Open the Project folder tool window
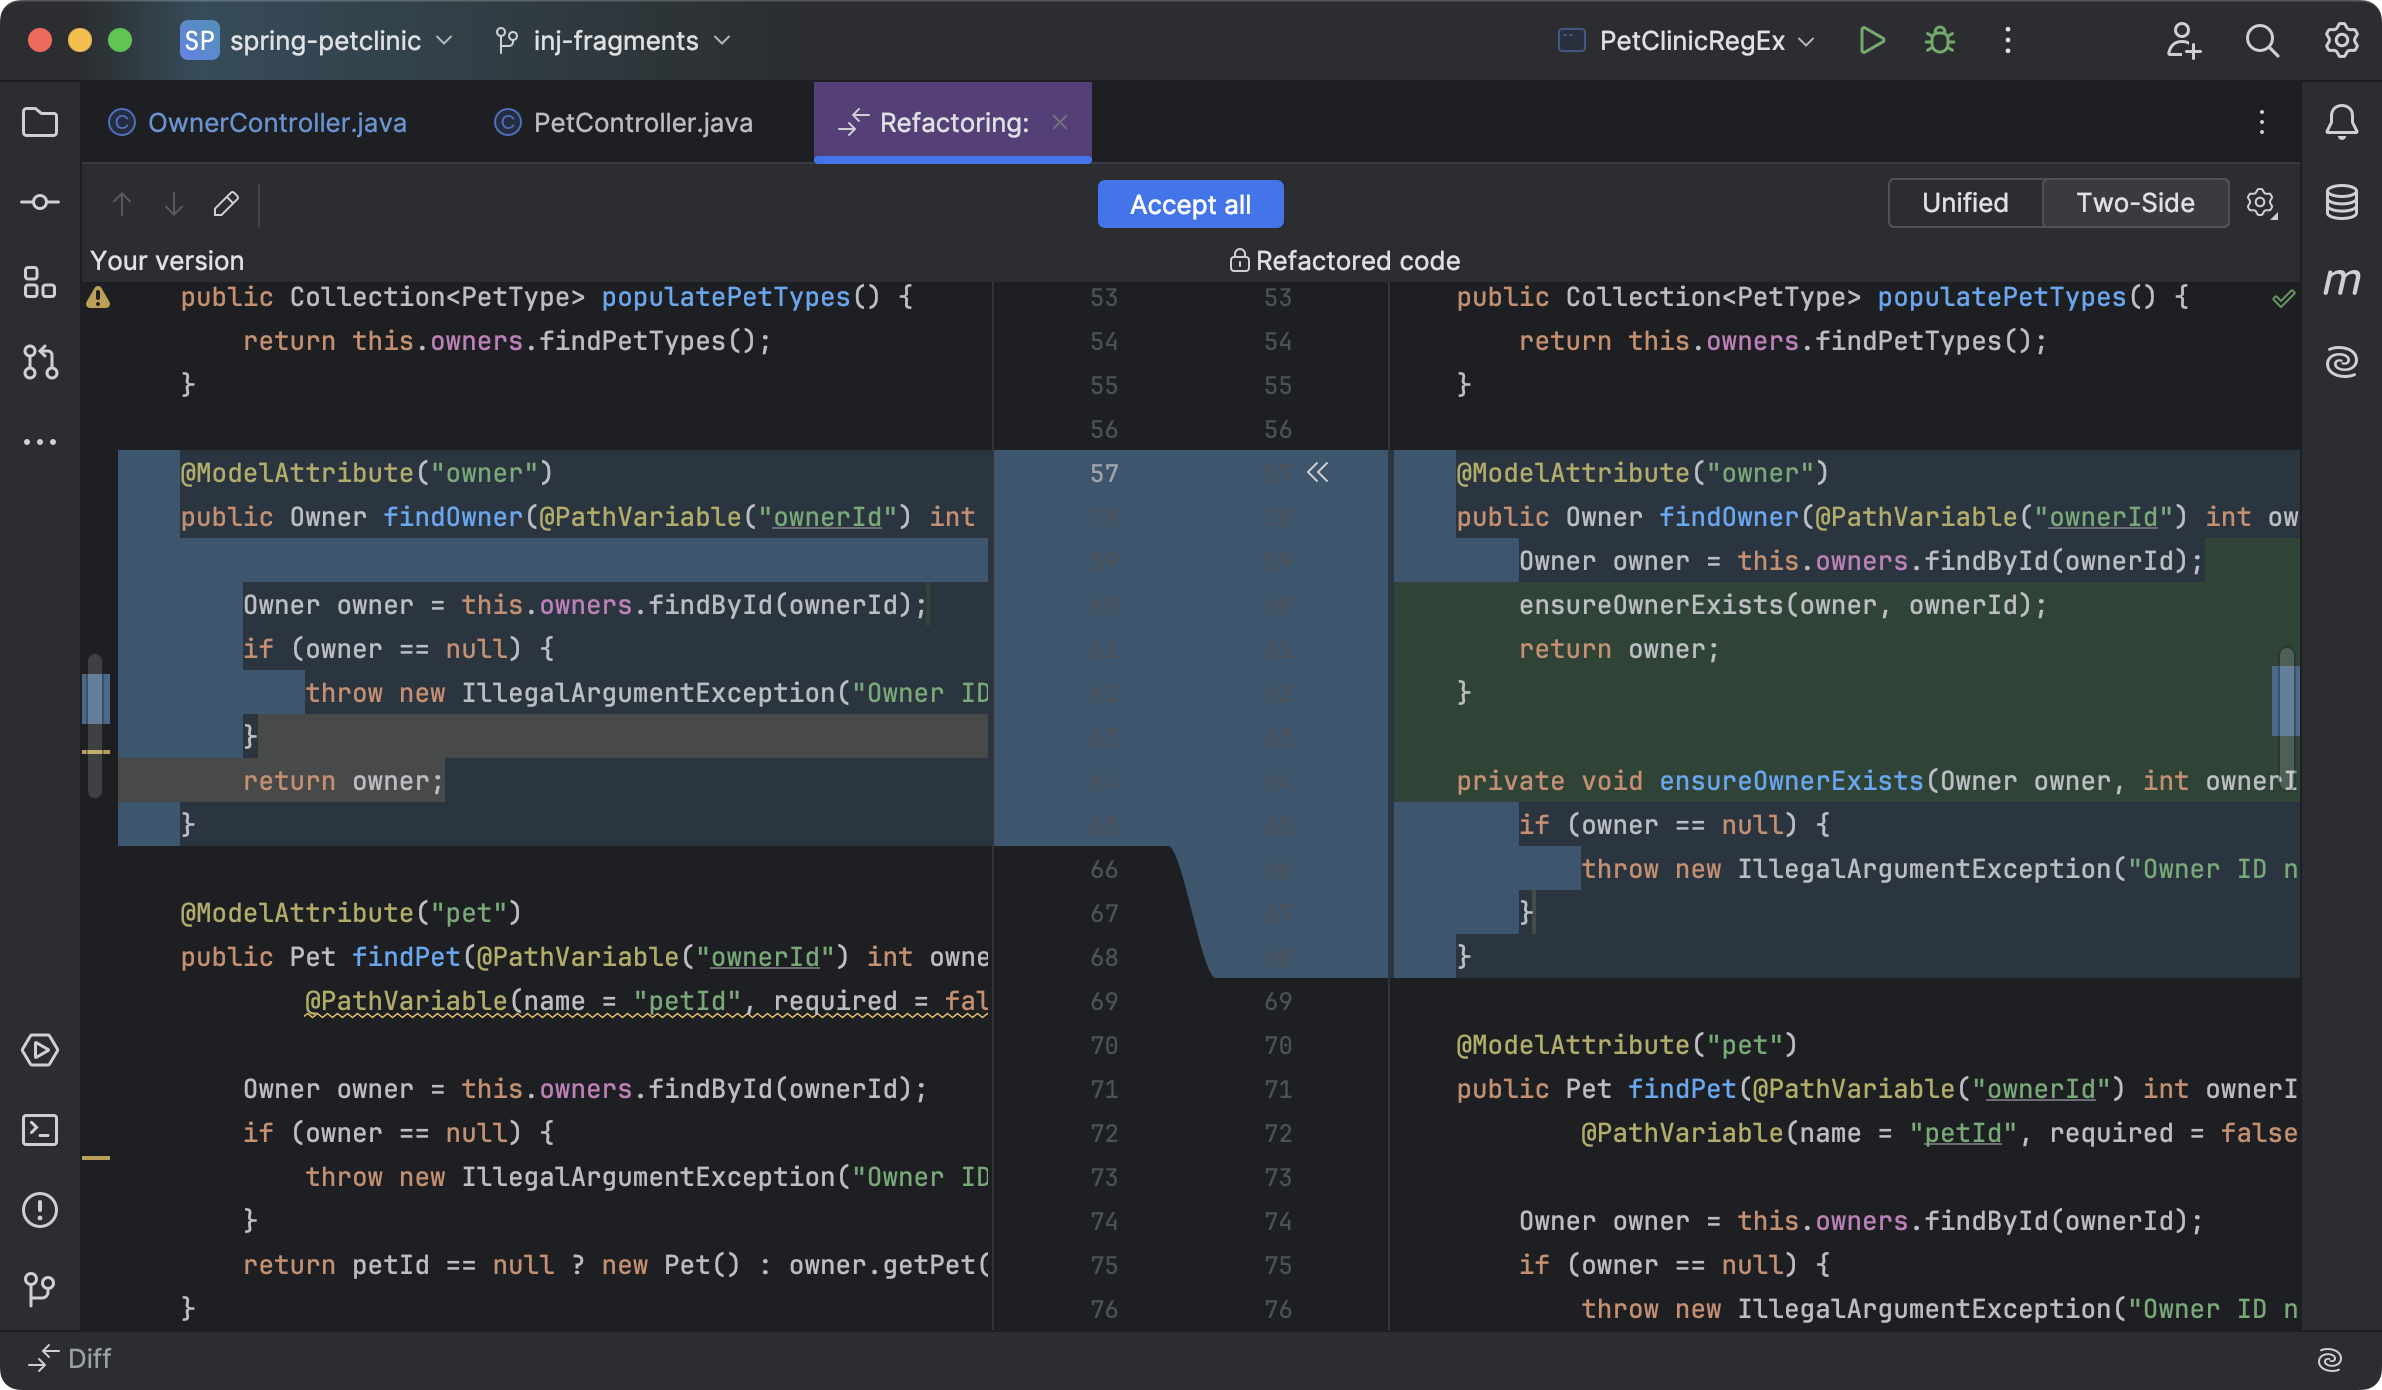The image size is (2382, 1390). point(40,122)
